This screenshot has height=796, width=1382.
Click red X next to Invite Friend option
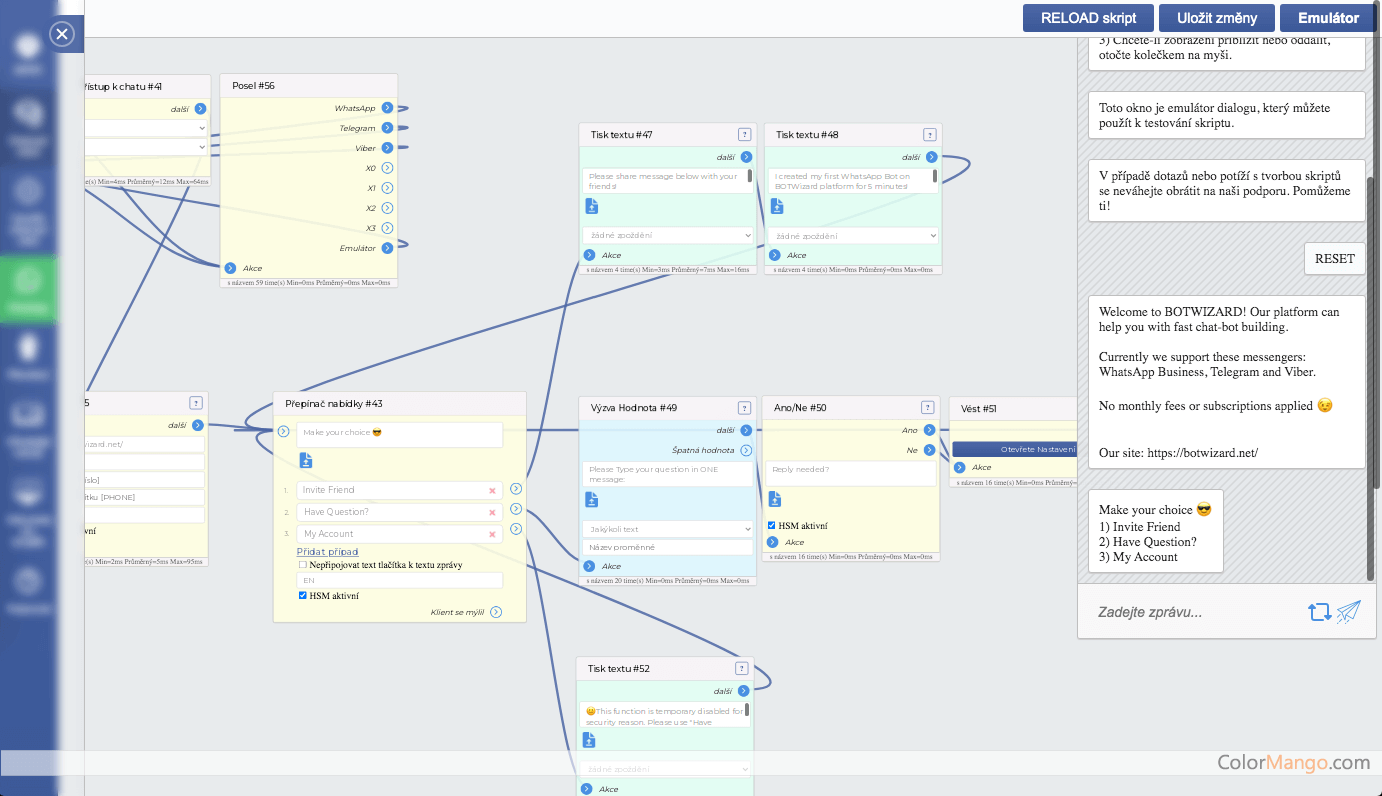492,490
